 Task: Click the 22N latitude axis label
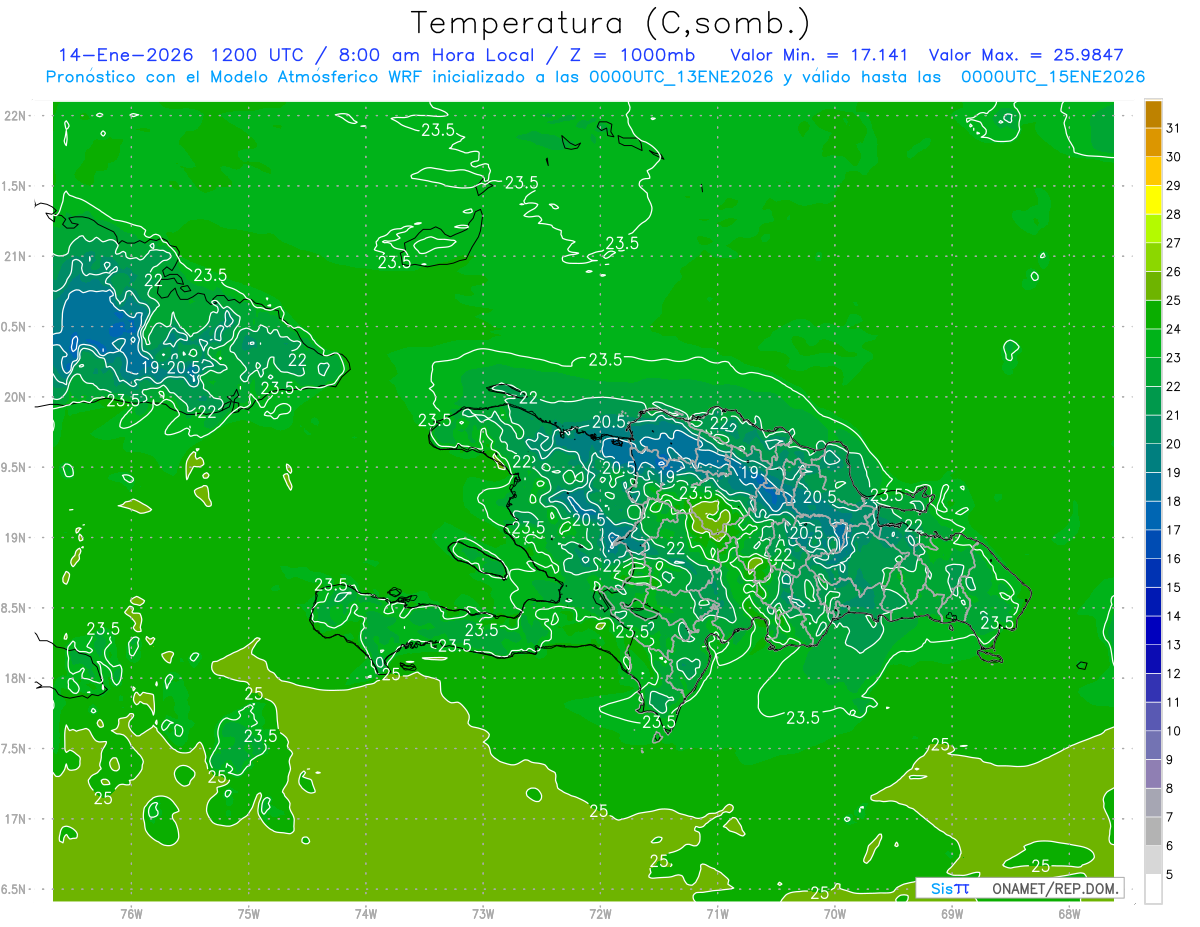pyautogui.click(x=16, y=116)
